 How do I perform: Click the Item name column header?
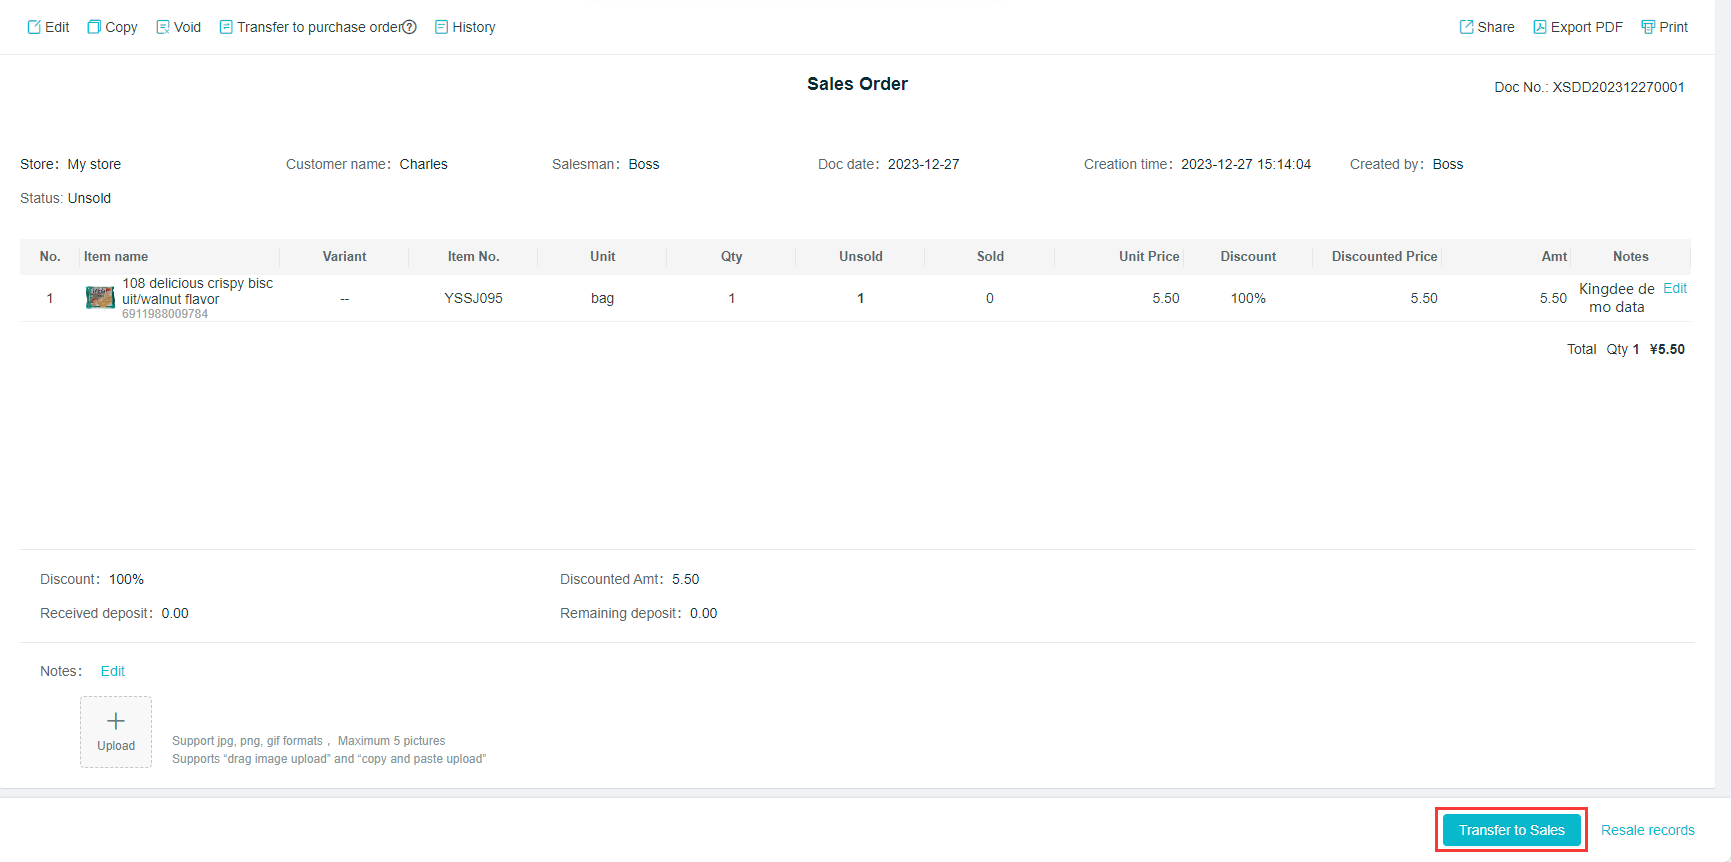click(116, 257)
